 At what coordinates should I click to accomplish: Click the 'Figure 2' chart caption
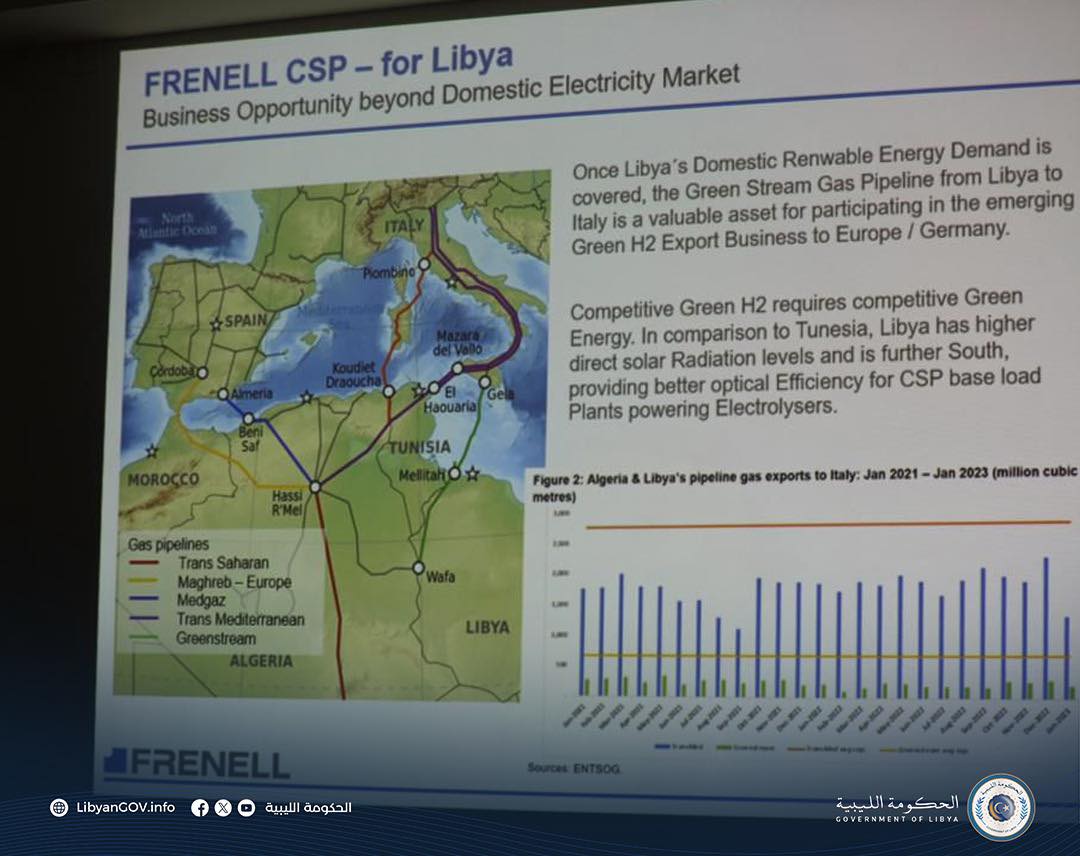pyautogui.click(x=804, y=485)
